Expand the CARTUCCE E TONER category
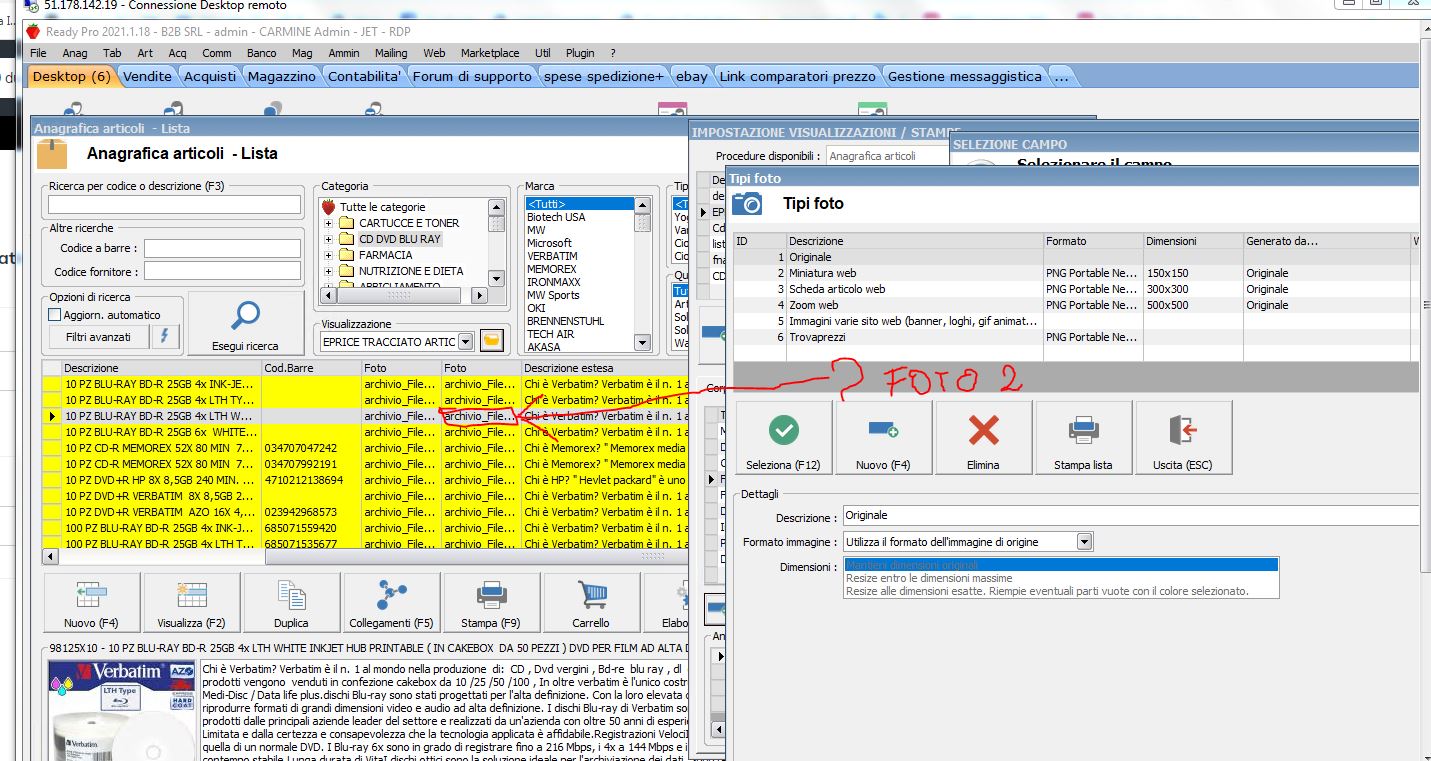Image resolution: width=1431 pixels, height=761 pixels. pos(328,223)
